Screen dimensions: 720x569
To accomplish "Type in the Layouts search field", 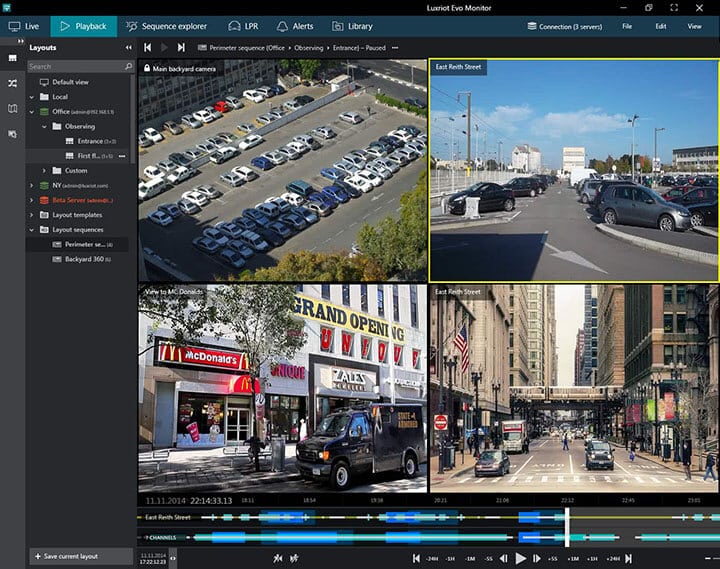I will pyautogui.click(x=72, y=66).
